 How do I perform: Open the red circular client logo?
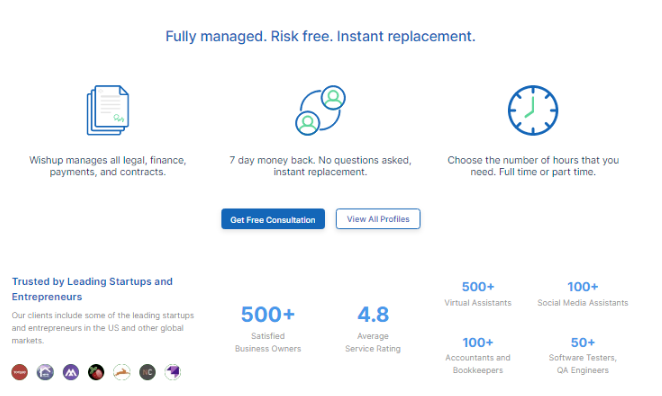click(x=19, y=372)
